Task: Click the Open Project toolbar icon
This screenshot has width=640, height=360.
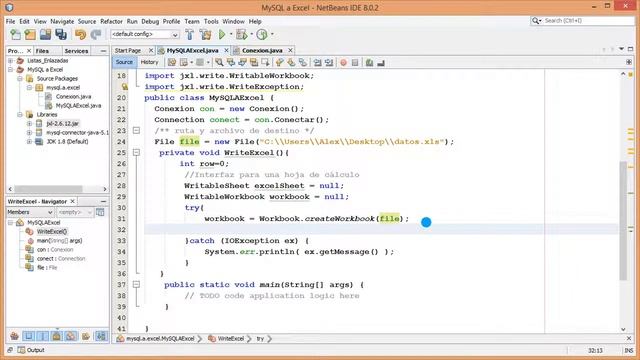Action: coord(45,35)
